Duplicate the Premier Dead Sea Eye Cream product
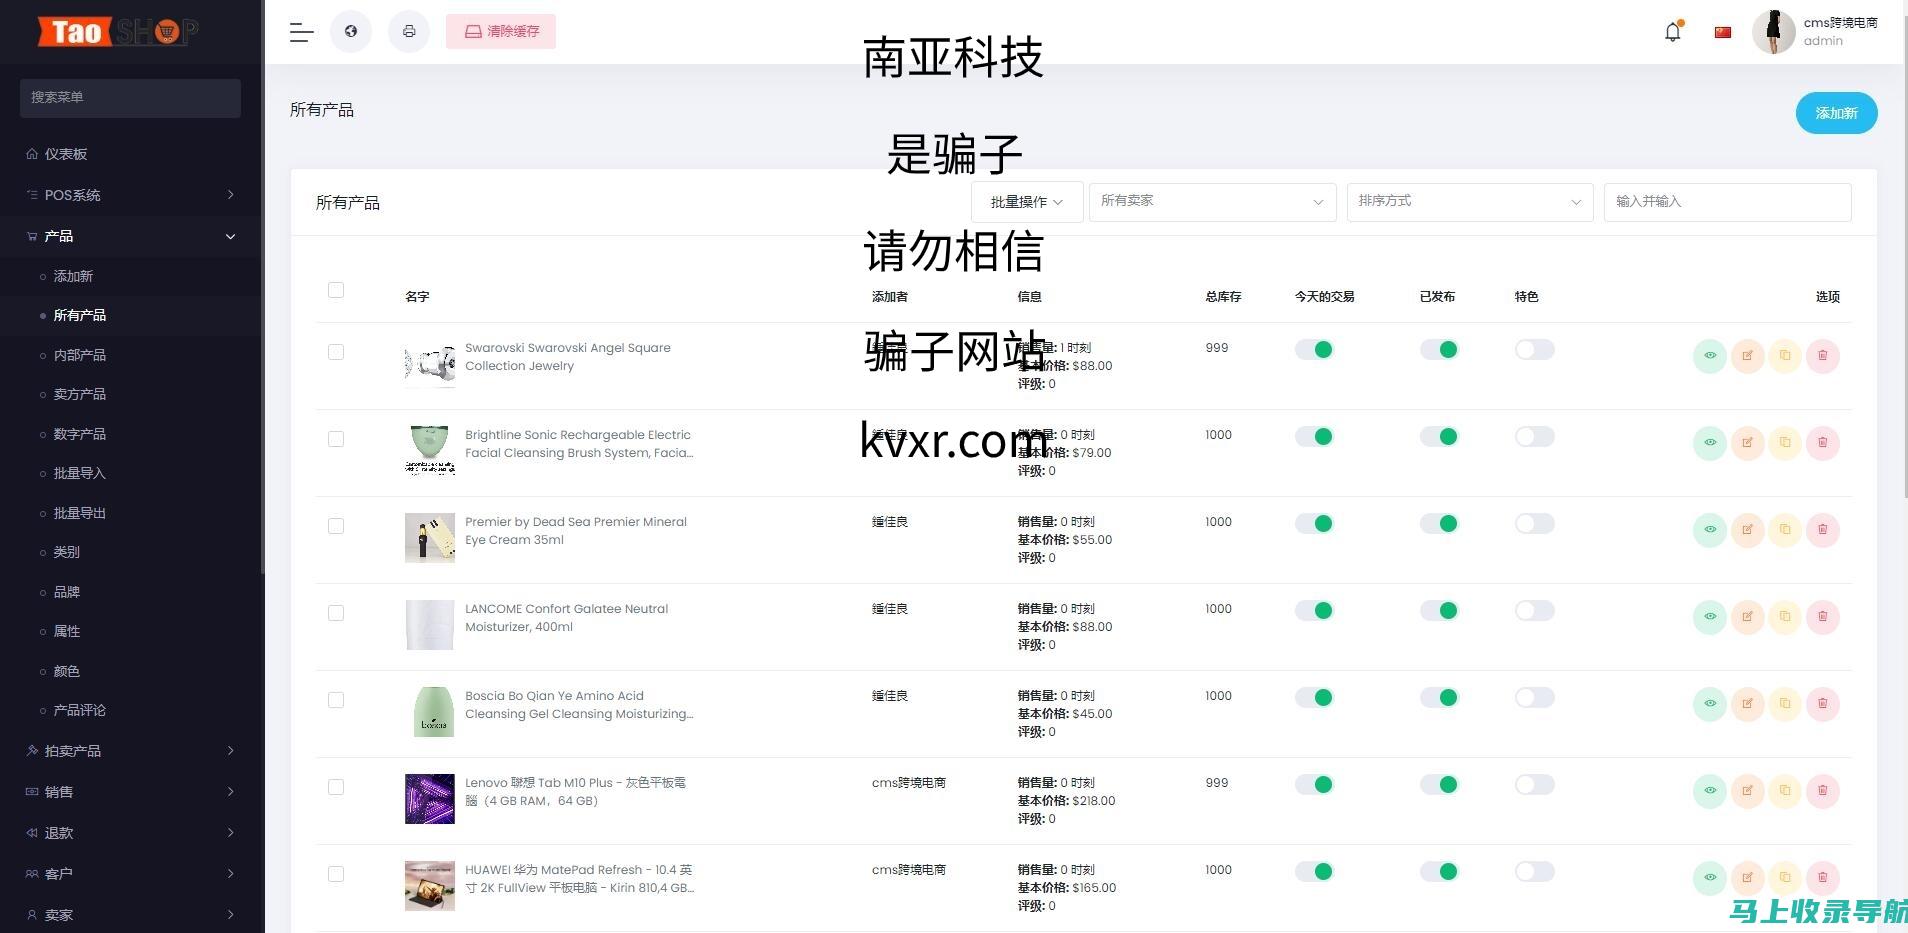The height and width of the screenshot is (933, 1908). click(x=1785, y=530)
